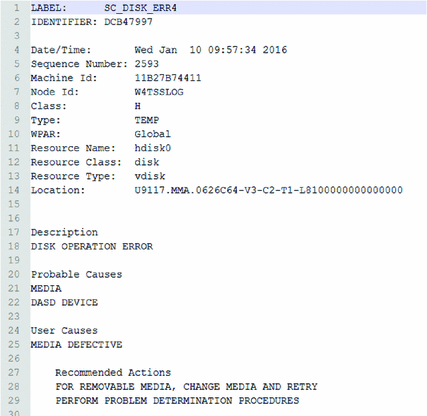Click DISK OPERATION ERROR text

click(x=92, y=246)
